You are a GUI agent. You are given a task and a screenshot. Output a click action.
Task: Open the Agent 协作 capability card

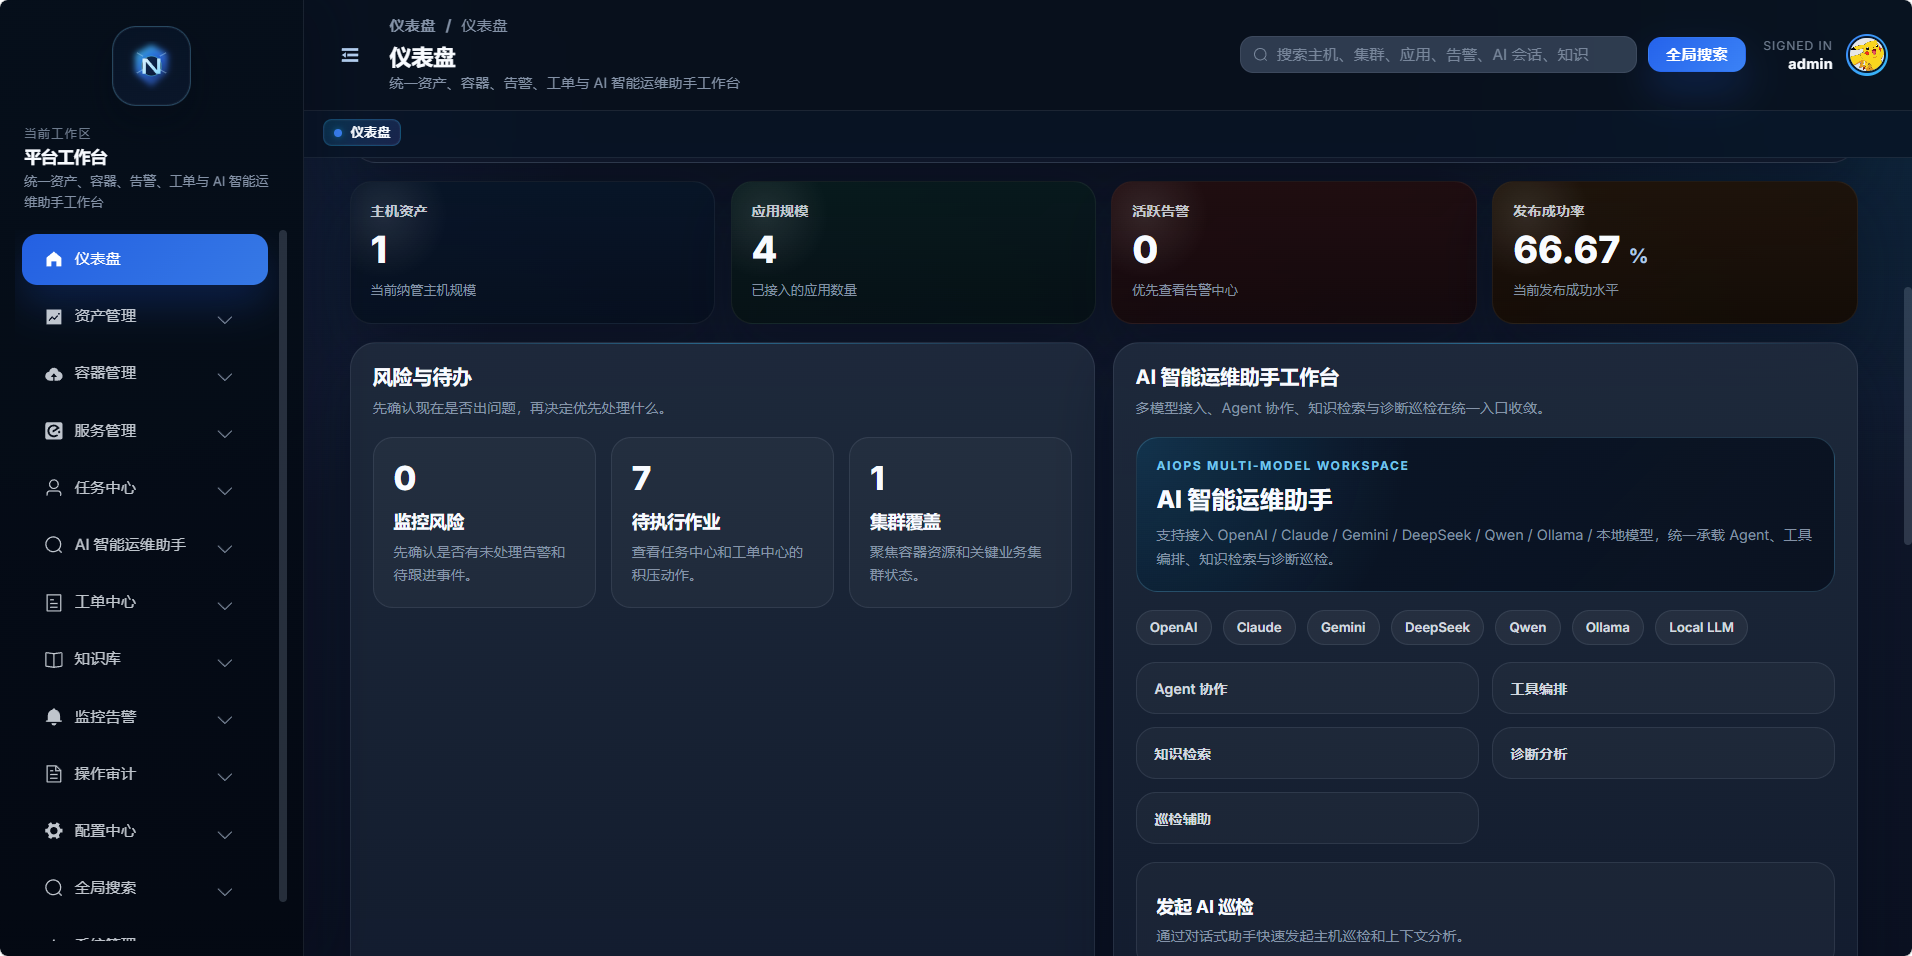pyautogui.click(x=1307, y=688)
